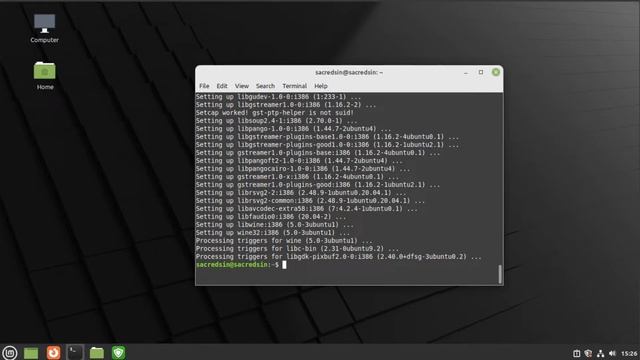The height and width of the screenshot is (360, 640).
Task: Click the leftmost system tray icon
Action: point(576,353)
